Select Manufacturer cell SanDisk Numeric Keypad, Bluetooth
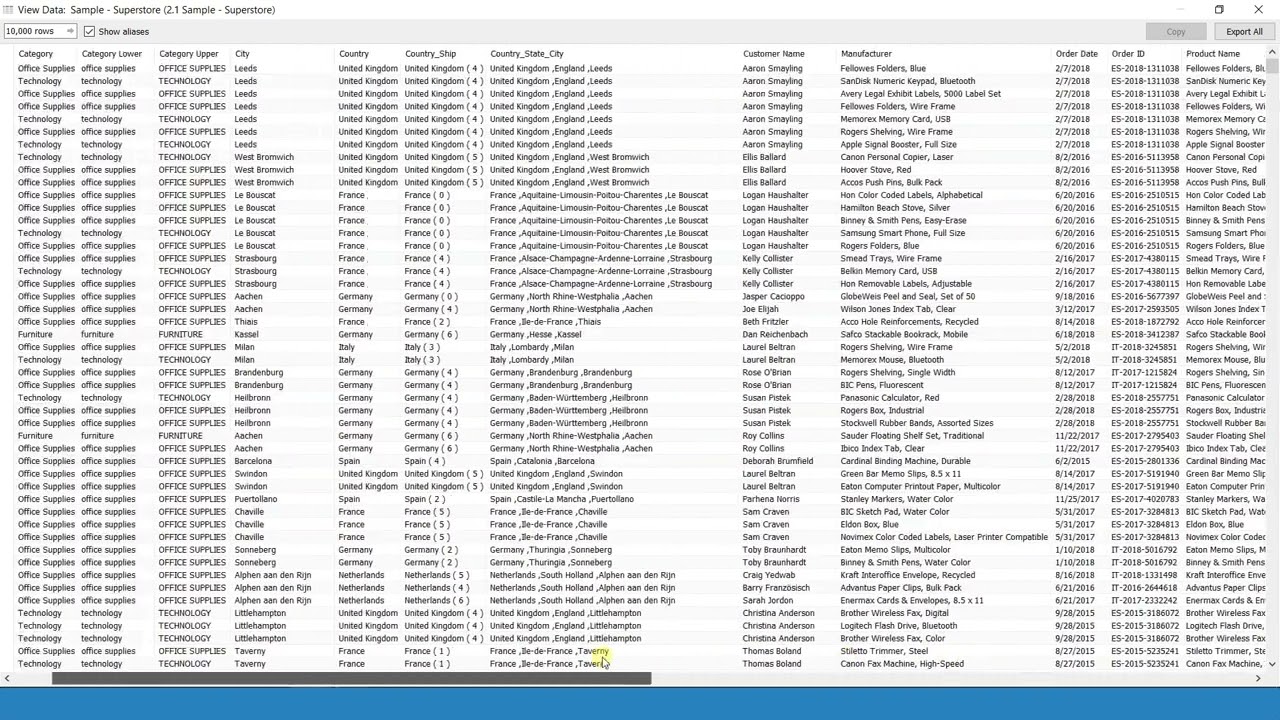Image resolution: width=1280 pixels, height=720 pixels. (x=907, y=81)
